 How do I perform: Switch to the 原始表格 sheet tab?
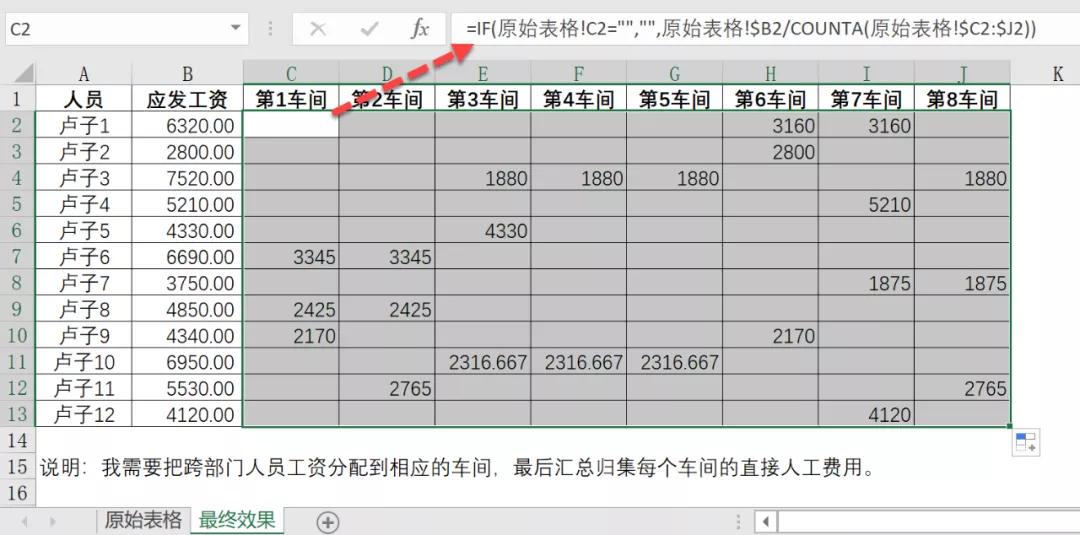(143, 520)
